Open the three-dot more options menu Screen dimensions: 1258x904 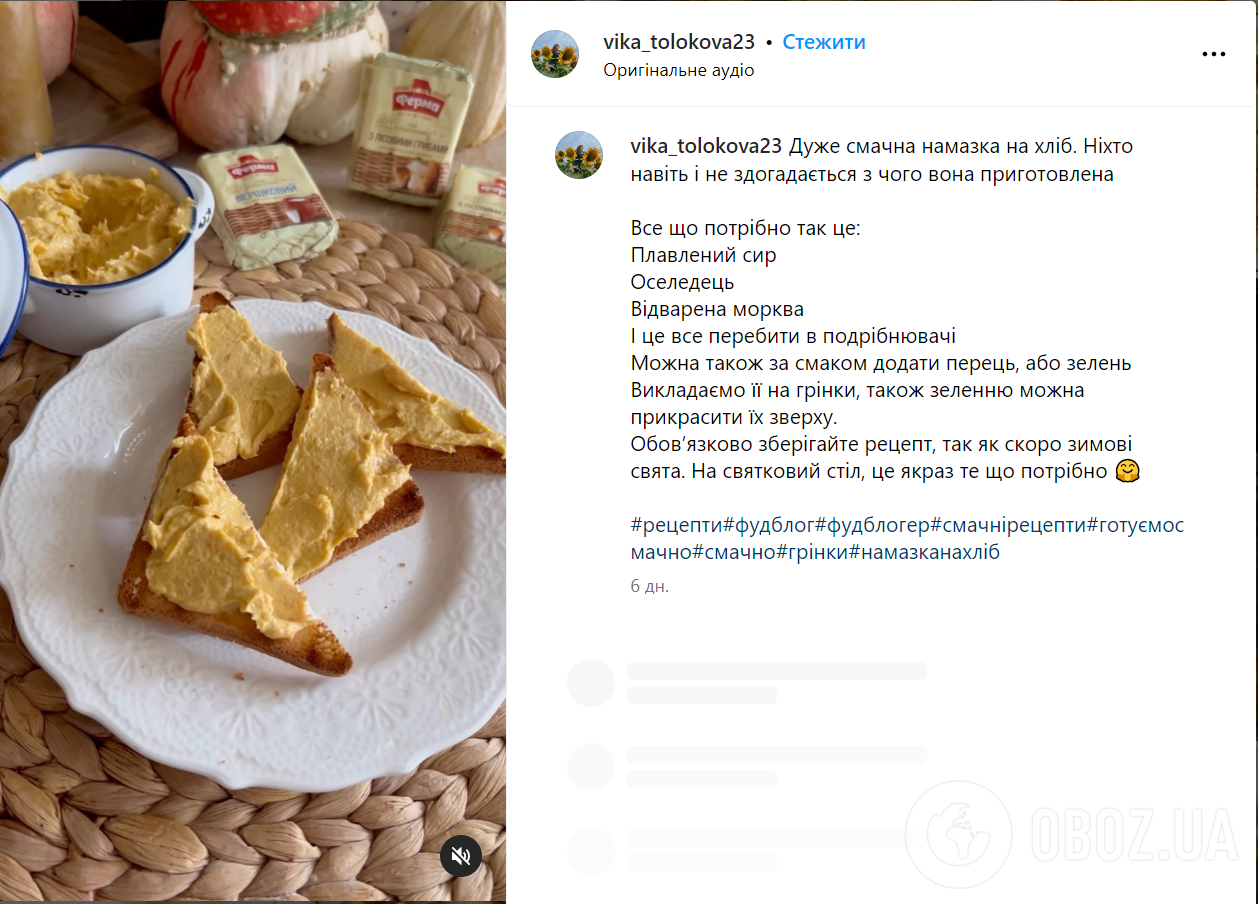click(x=1213, y=54)
